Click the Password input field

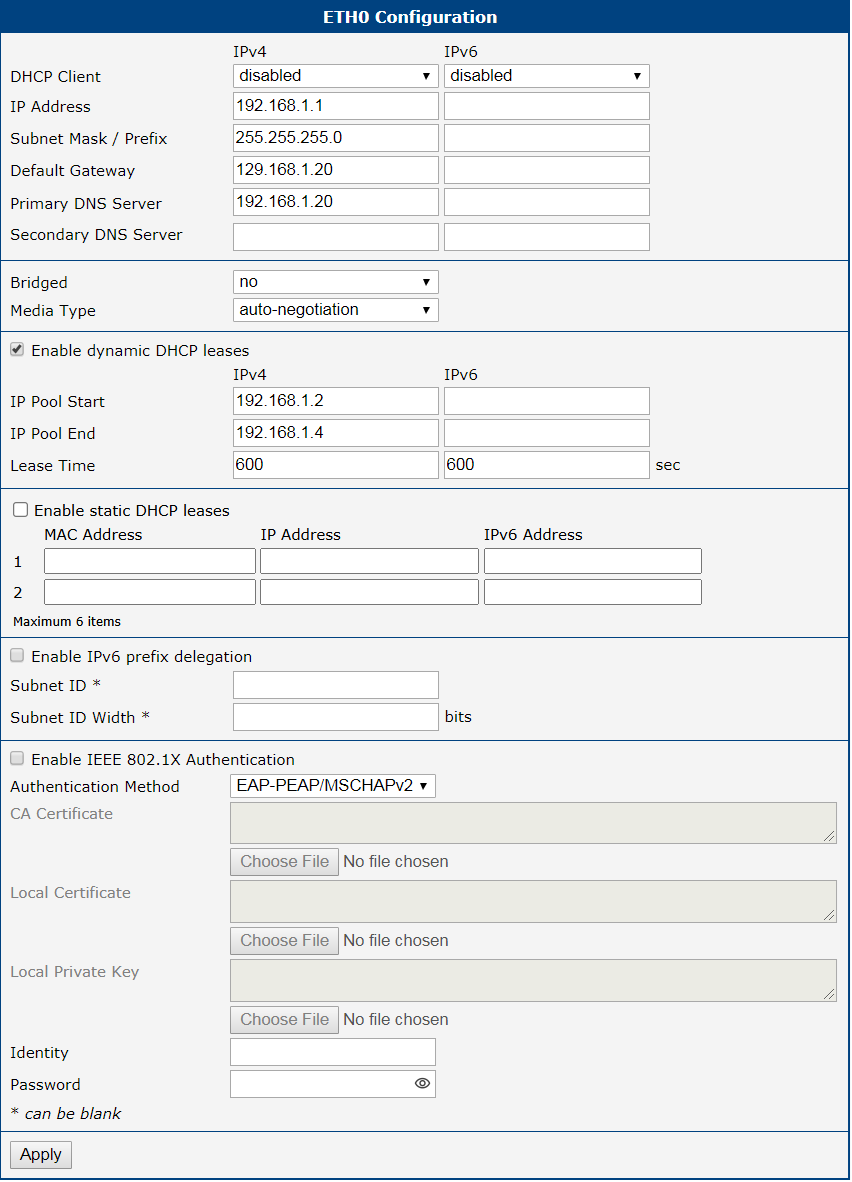333,1084
